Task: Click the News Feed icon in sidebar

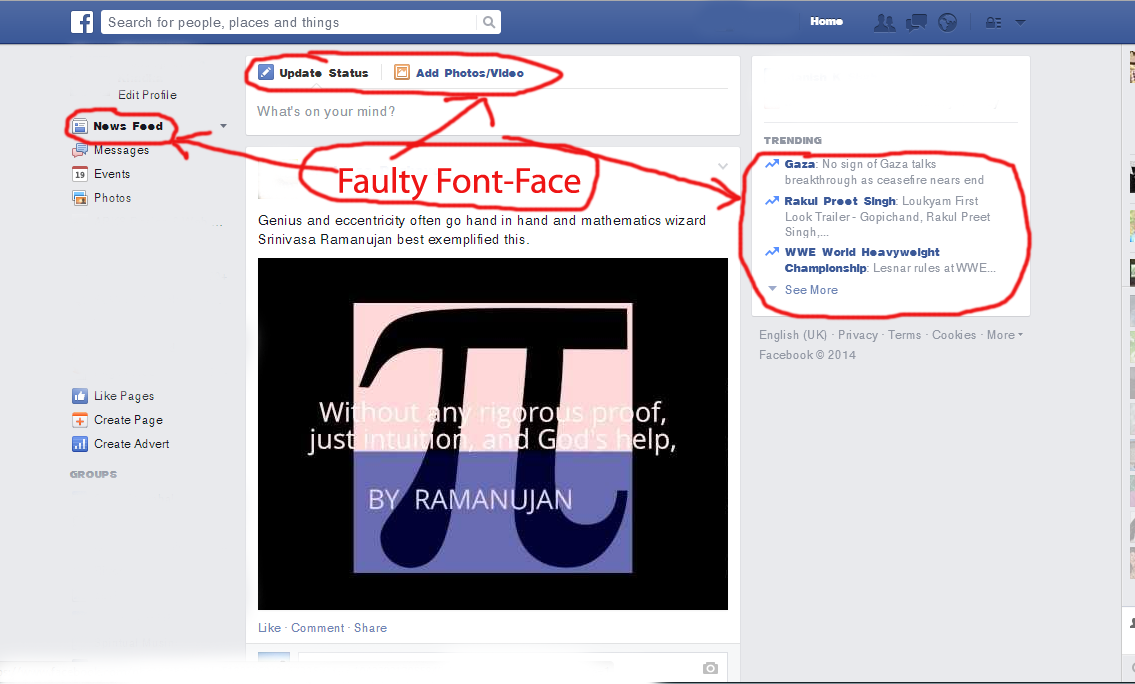Action: tap(80, 126)
